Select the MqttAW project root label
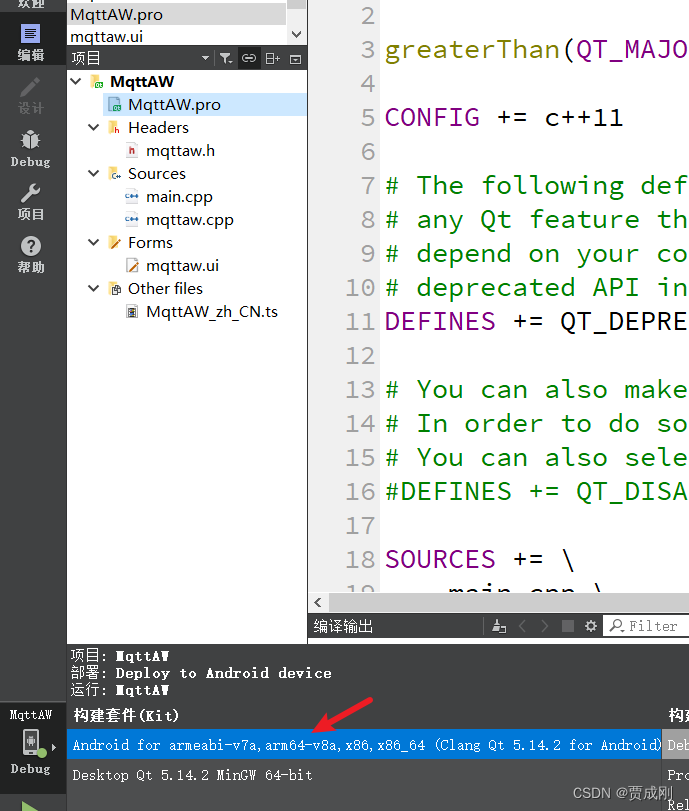Image resolution: width=689 pixels, height=811 pixels. pyautogui.click(x=142, y=82)
